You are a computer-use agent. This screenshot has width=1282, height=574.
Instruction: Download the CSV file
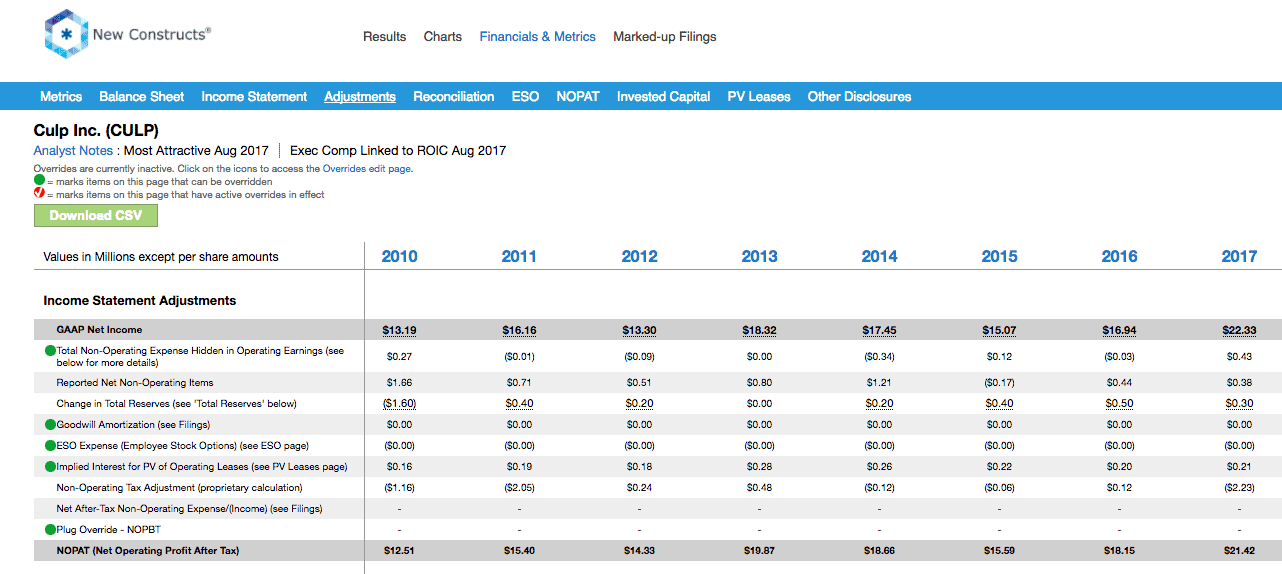tap(96, 215)
